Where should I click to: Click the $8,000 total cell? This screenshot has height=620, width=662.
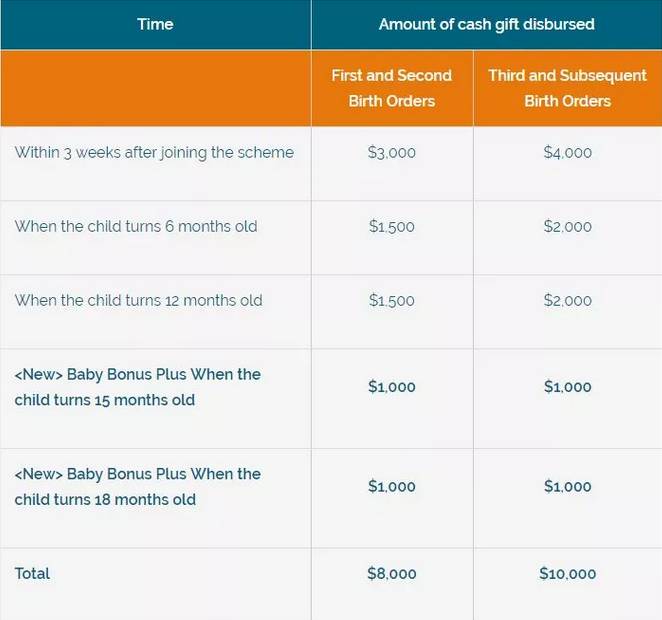[x=392, y=574]
